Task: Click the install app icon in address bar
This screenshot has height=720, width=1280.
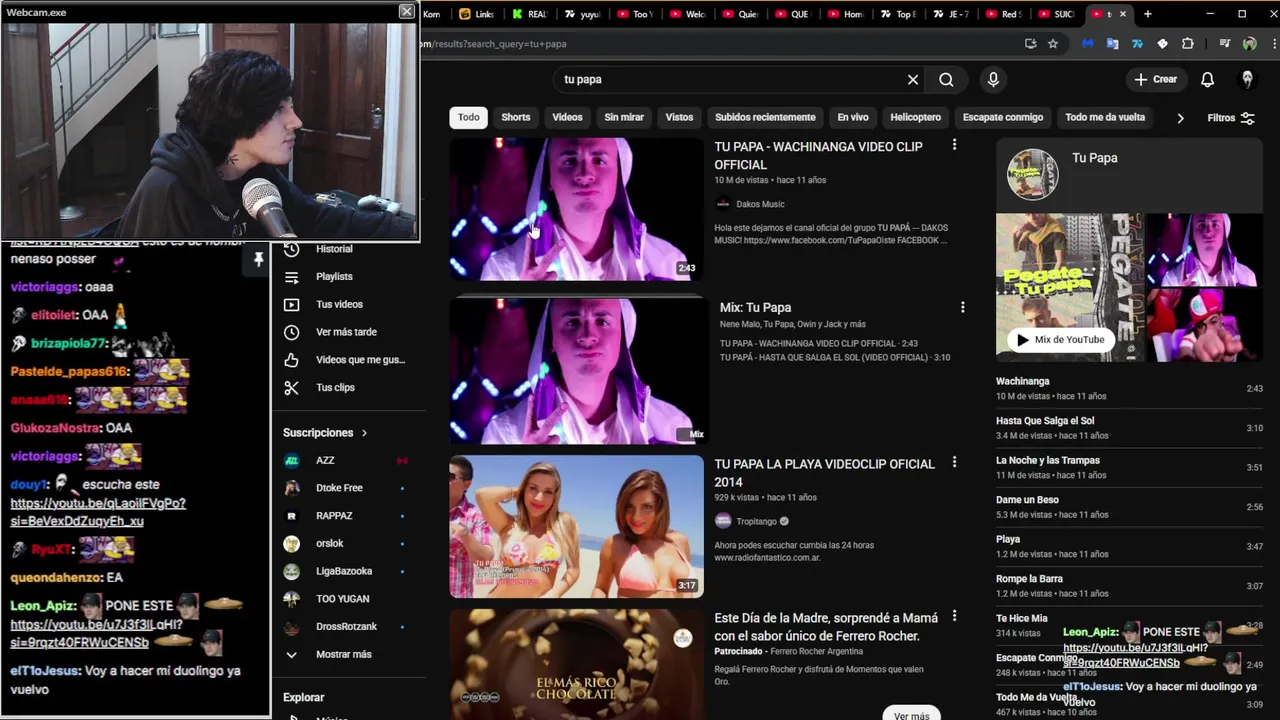Action: tap(1031, 44)
